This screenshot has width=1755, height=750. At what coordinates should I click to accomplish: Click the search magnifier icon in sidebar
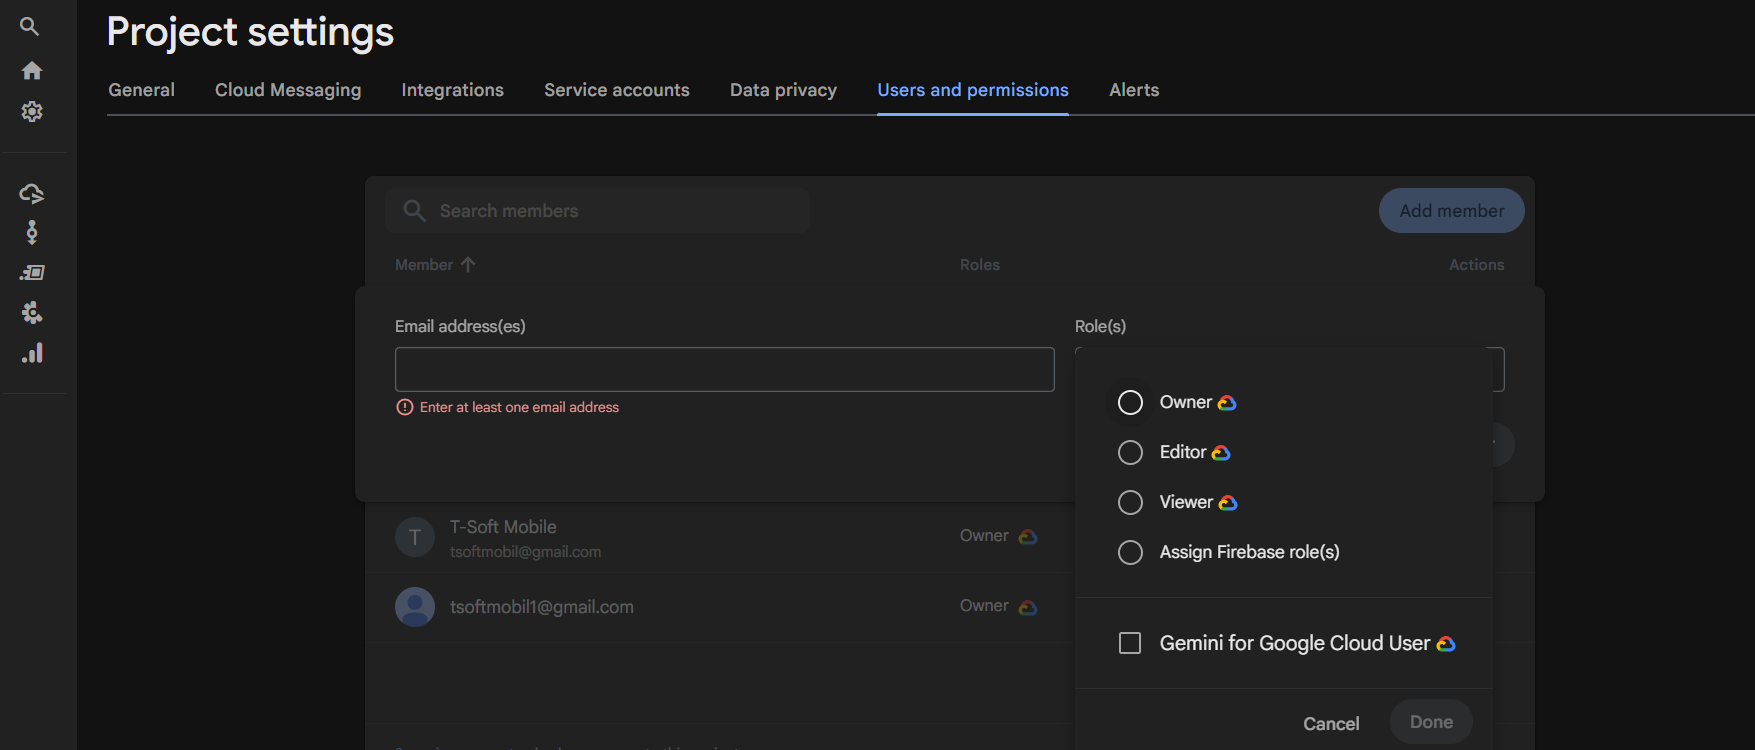(30, 27)
